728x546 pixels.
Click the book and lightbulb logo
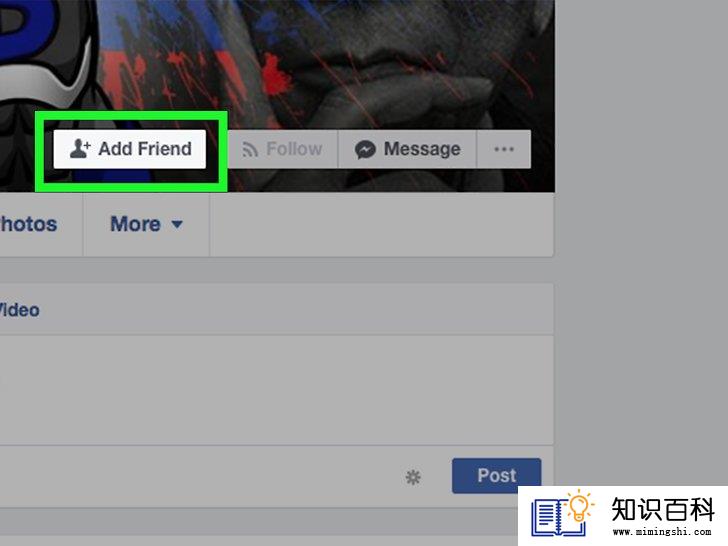(562, 514)
